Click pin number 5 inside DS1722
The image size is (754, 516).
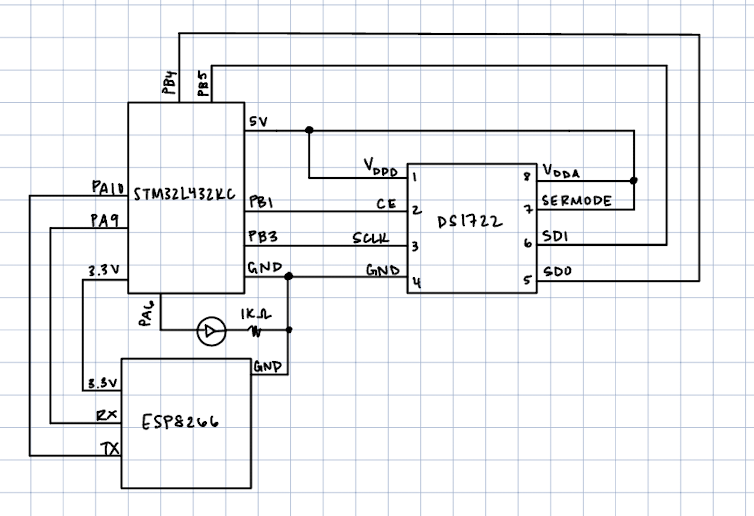[528, 280]
